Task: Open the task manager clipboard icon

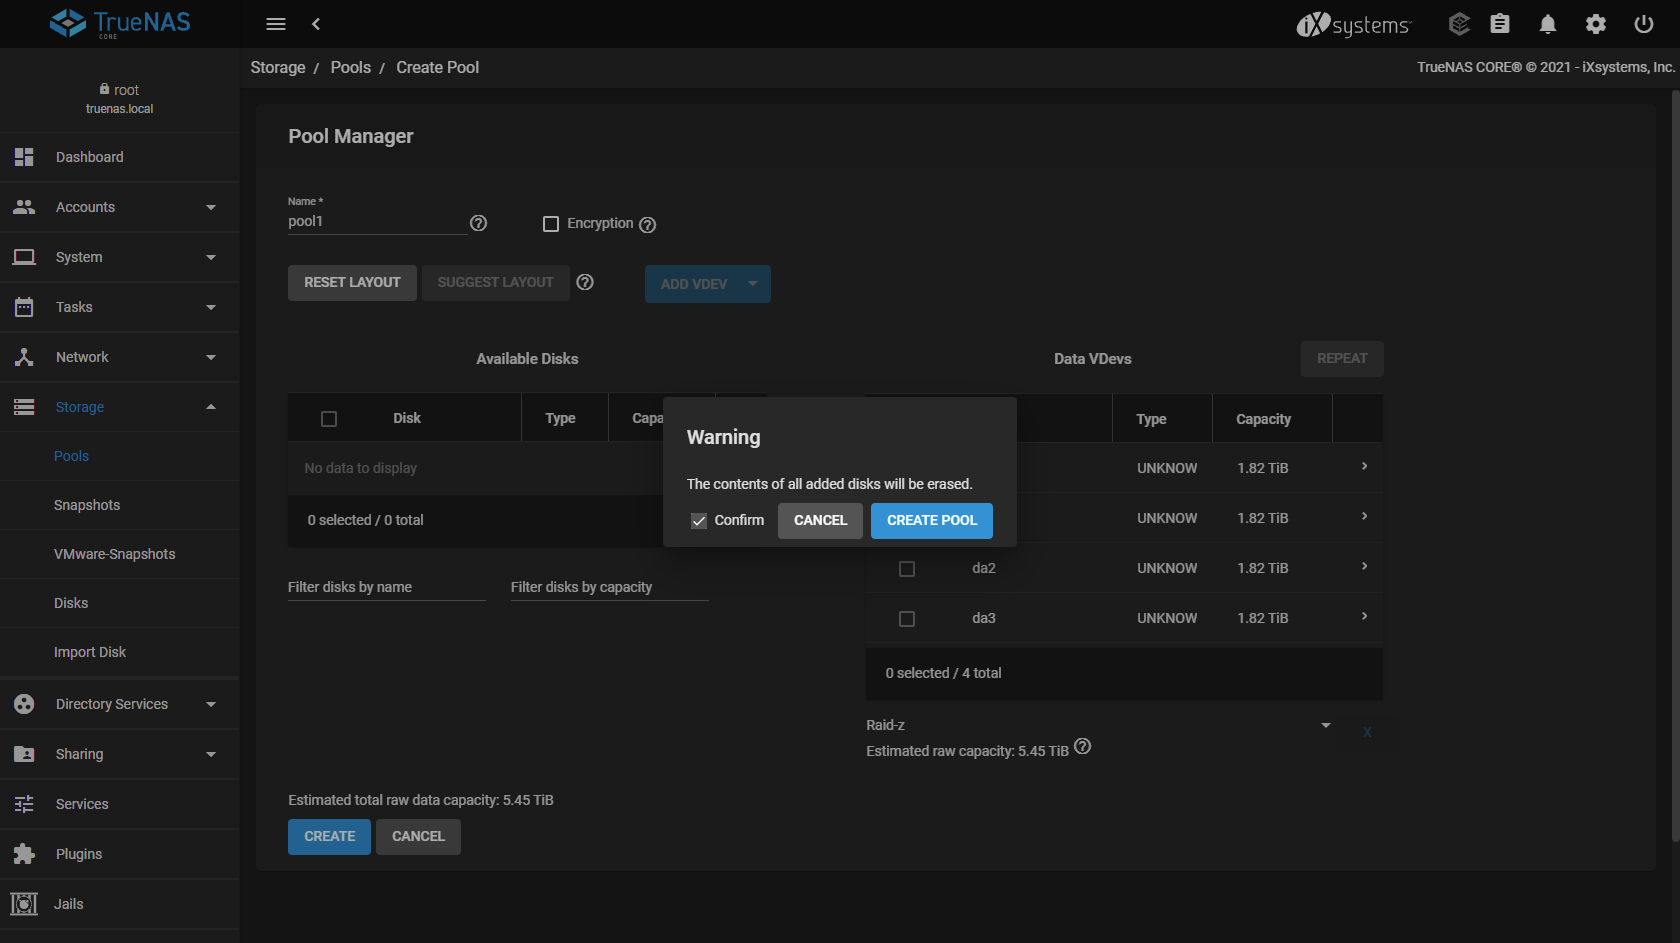Action: pyautogui.click(x=1500, y=24)
